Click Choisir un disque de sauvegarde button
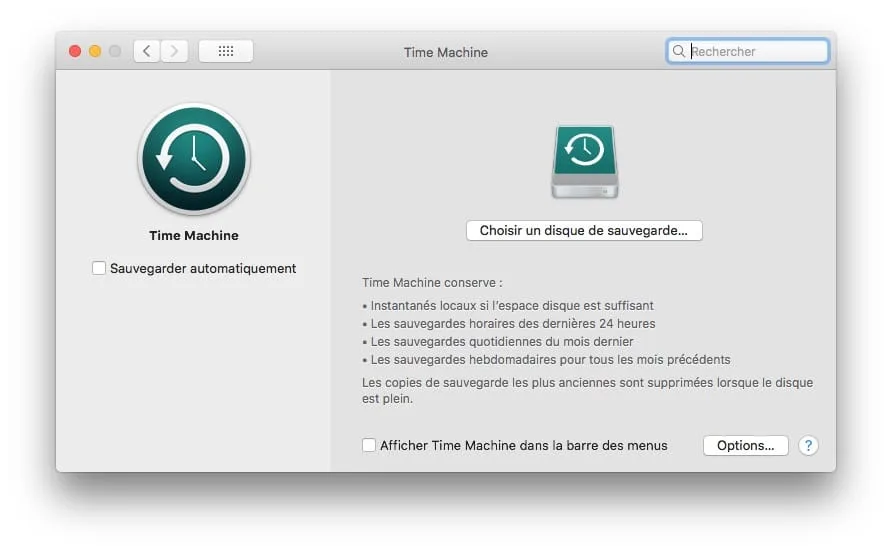The height and width of the screenshot is (552, 892). click(584, 230)
